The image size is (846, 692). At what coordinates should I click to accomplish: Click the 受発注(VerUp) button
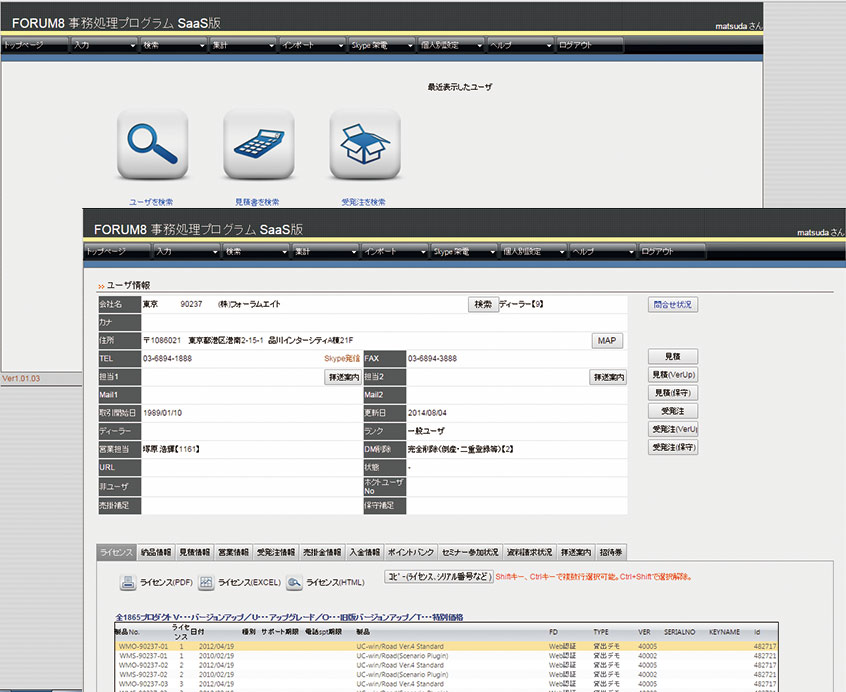click(673, 429)
